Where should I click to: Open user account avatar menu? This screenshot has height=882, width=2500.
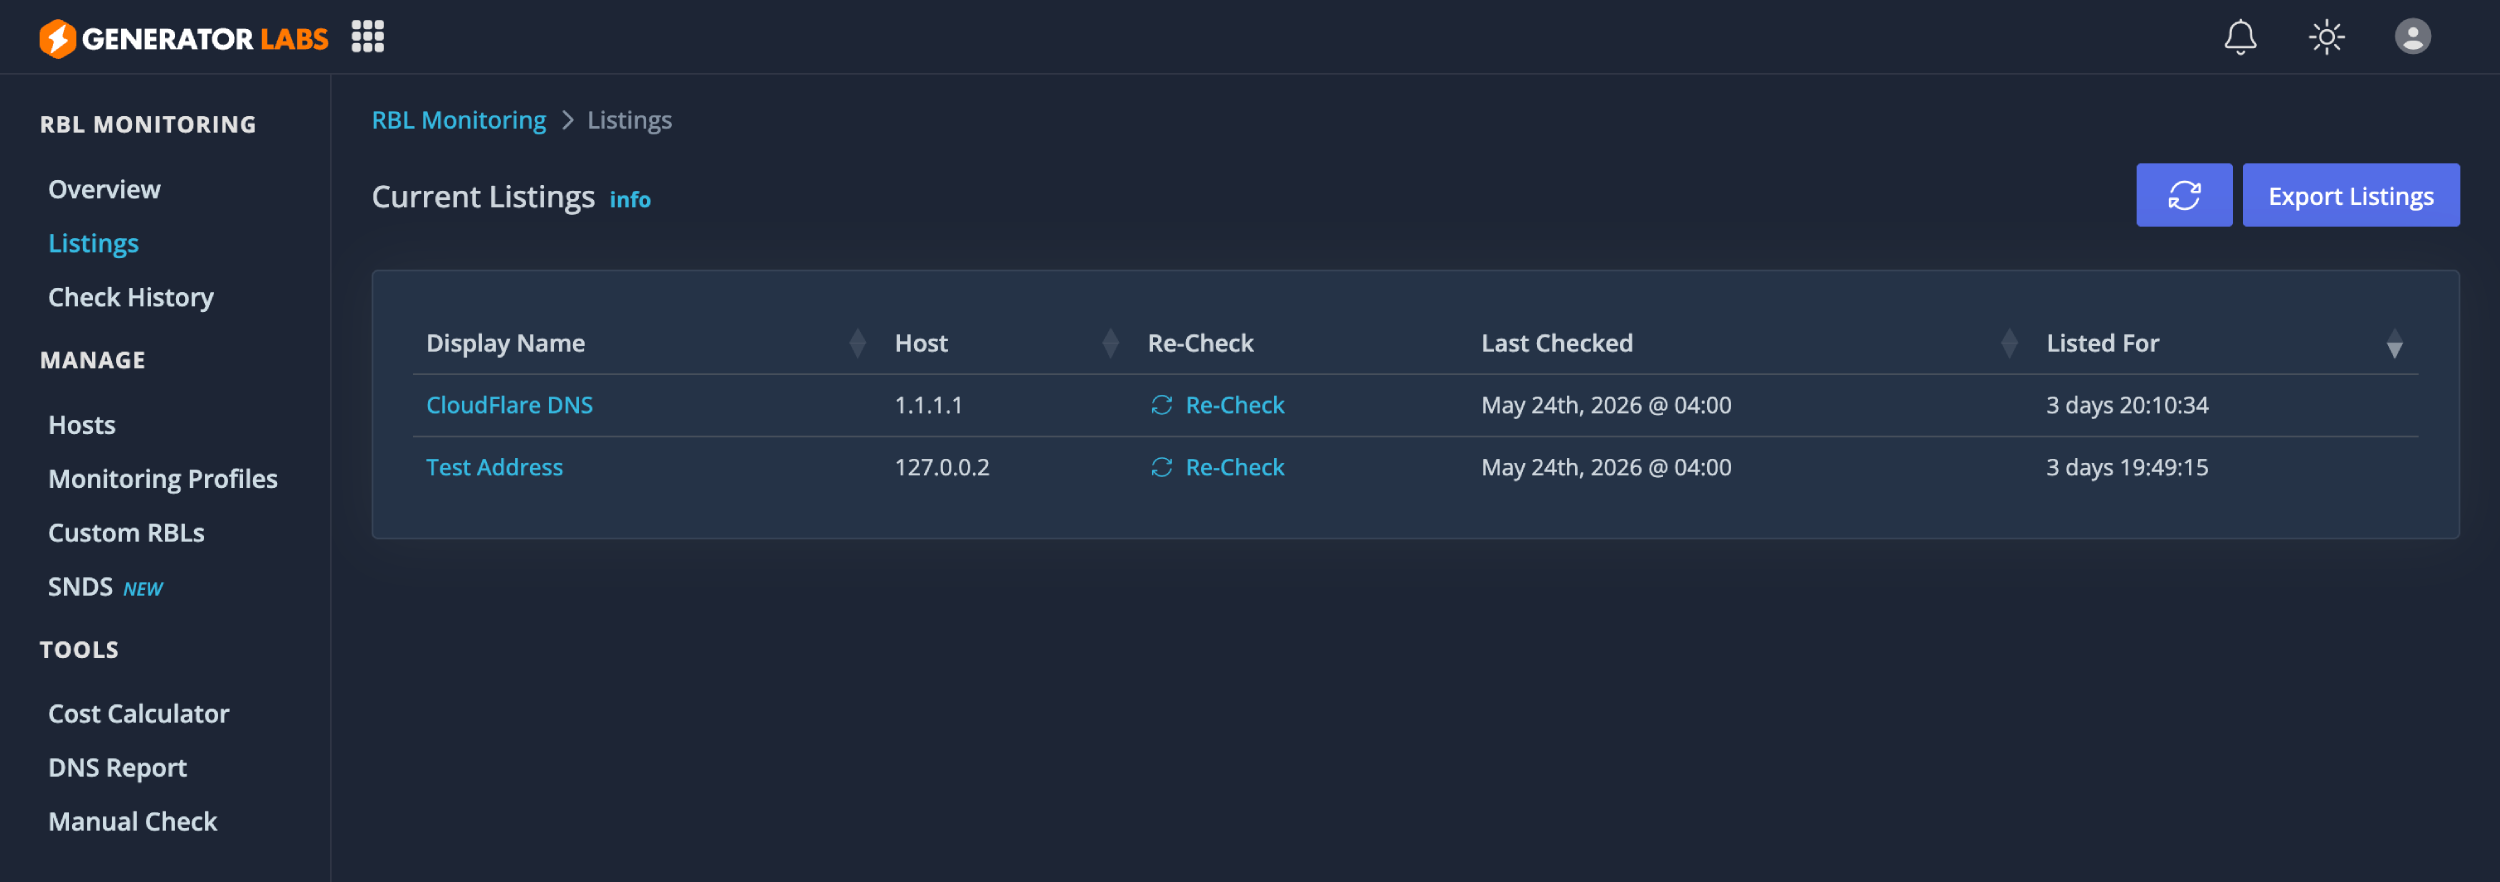pos(2413,37)
